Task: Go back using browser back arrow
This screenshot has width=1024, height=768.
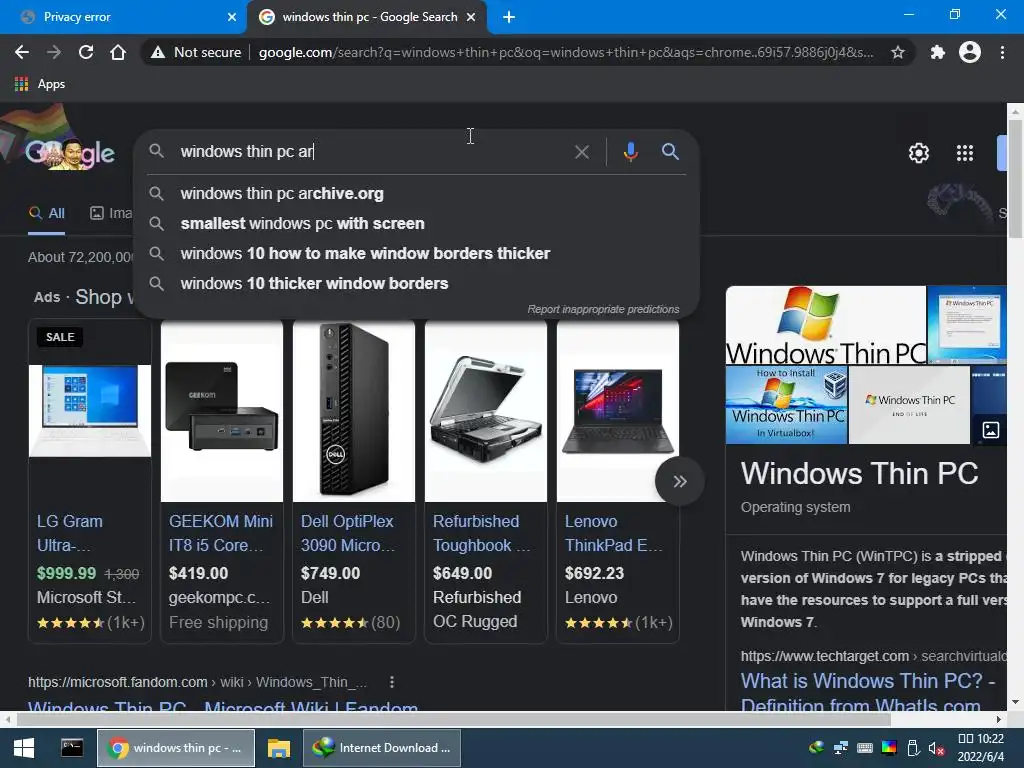Action: [x=22, y=52]
